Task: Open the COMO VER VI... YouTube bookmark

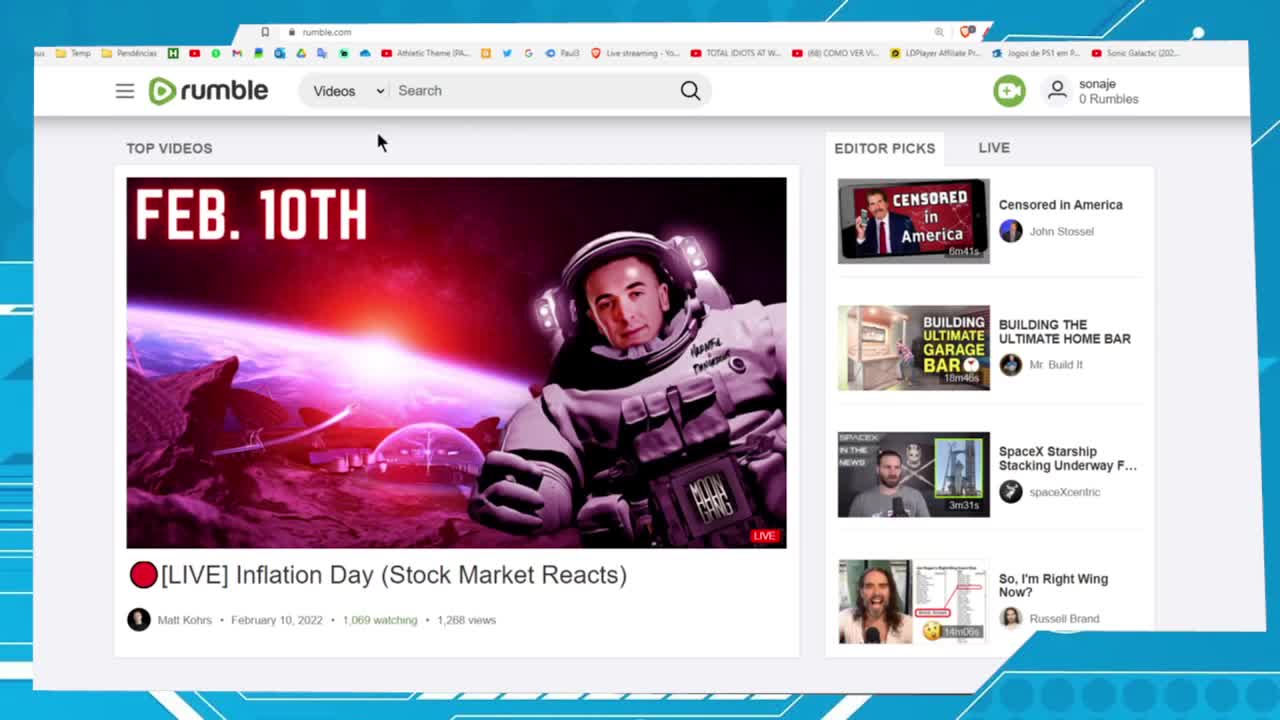Action: click(x=835, y=53)
